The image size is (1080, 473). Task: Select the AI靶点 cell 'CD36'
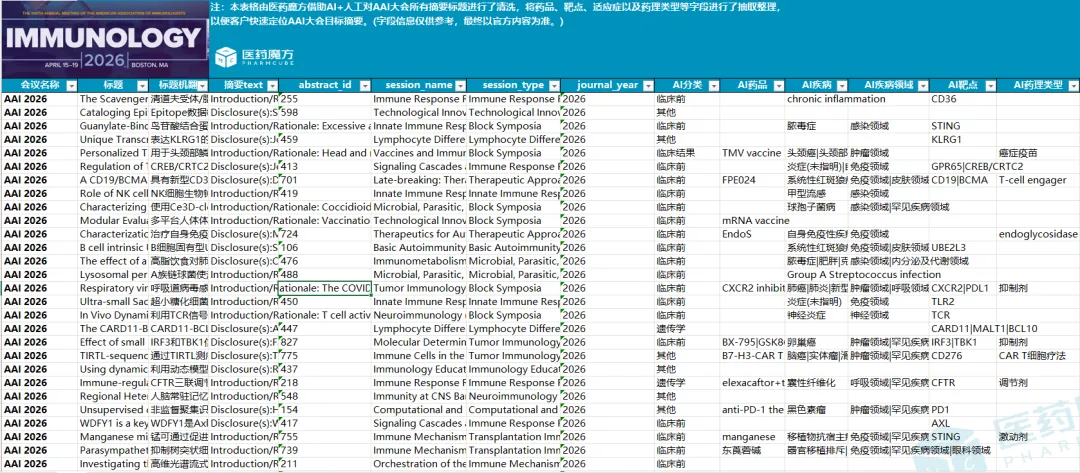click(x=963, y=99)
